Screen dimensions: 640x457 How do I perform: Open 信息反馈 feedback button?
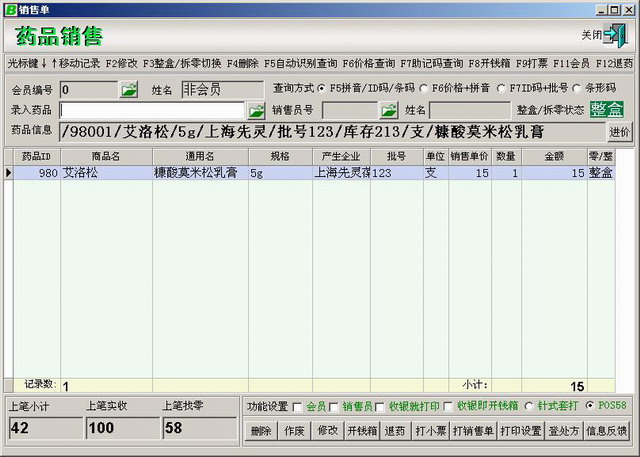point(608,432)
